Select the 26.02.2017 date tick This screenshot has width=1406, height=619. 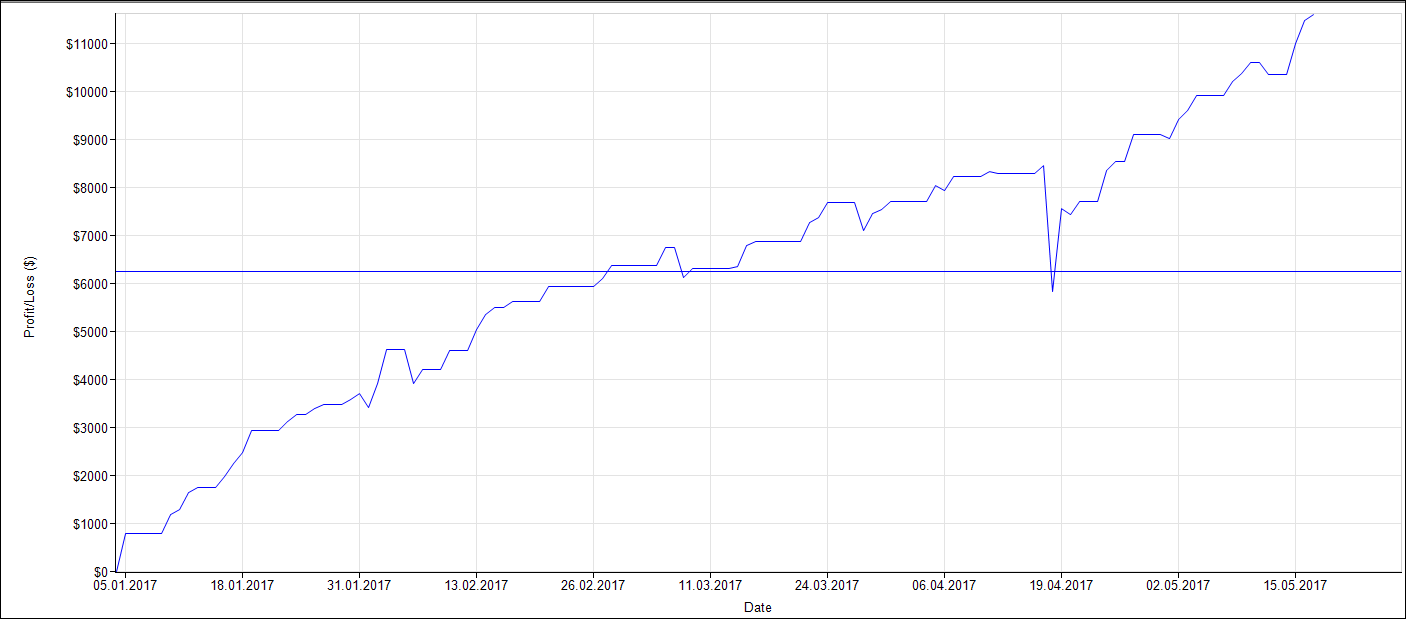pos(593,586)
